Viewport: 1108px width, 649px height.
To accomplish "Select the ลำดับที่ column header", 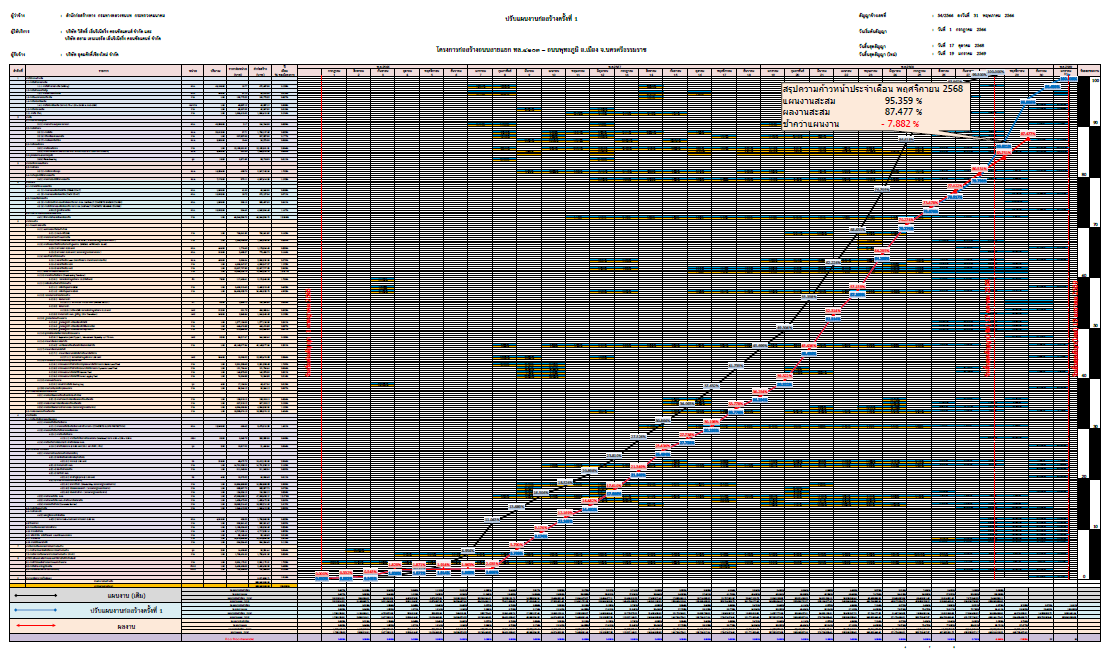I will click(x=17, y=71).
